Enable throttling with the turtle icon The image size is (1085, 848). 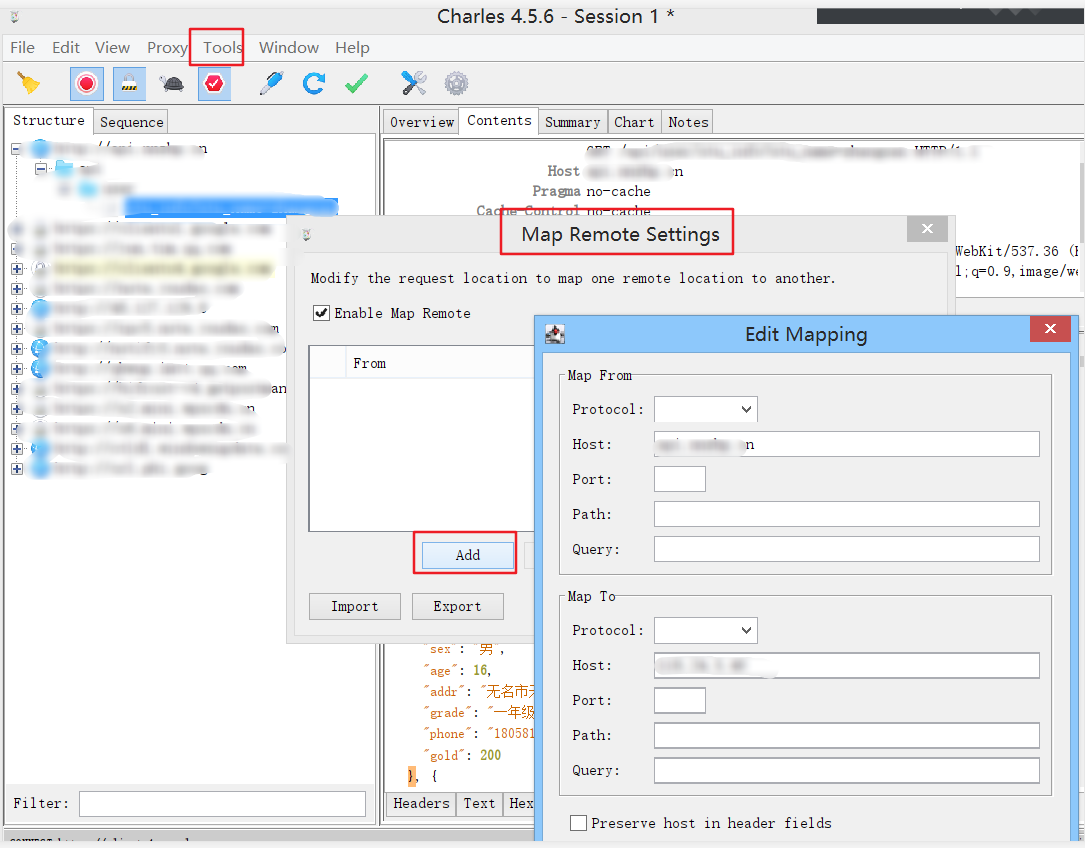(172, 84)
